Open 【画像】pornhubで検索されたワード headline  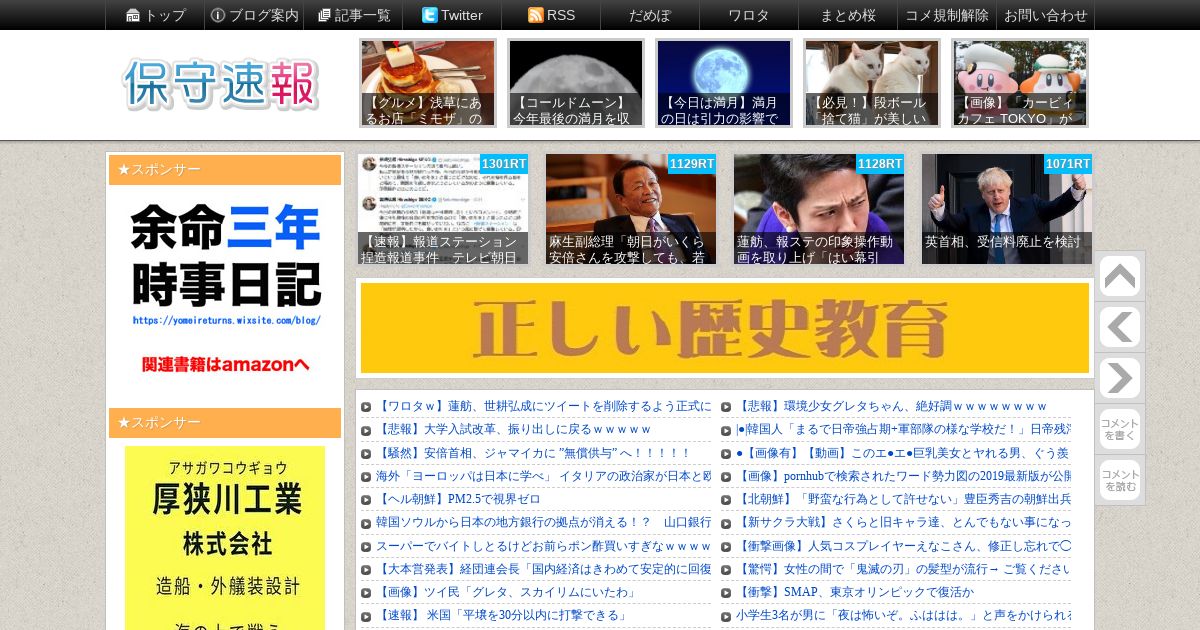(x=903, y=476)
